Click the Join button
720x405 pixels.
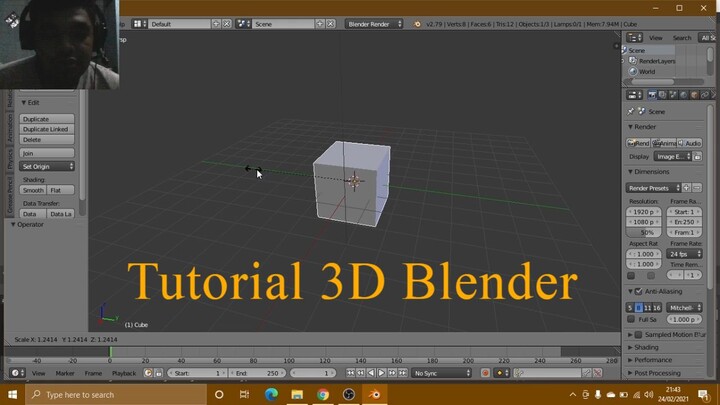[x=47, y=153]
